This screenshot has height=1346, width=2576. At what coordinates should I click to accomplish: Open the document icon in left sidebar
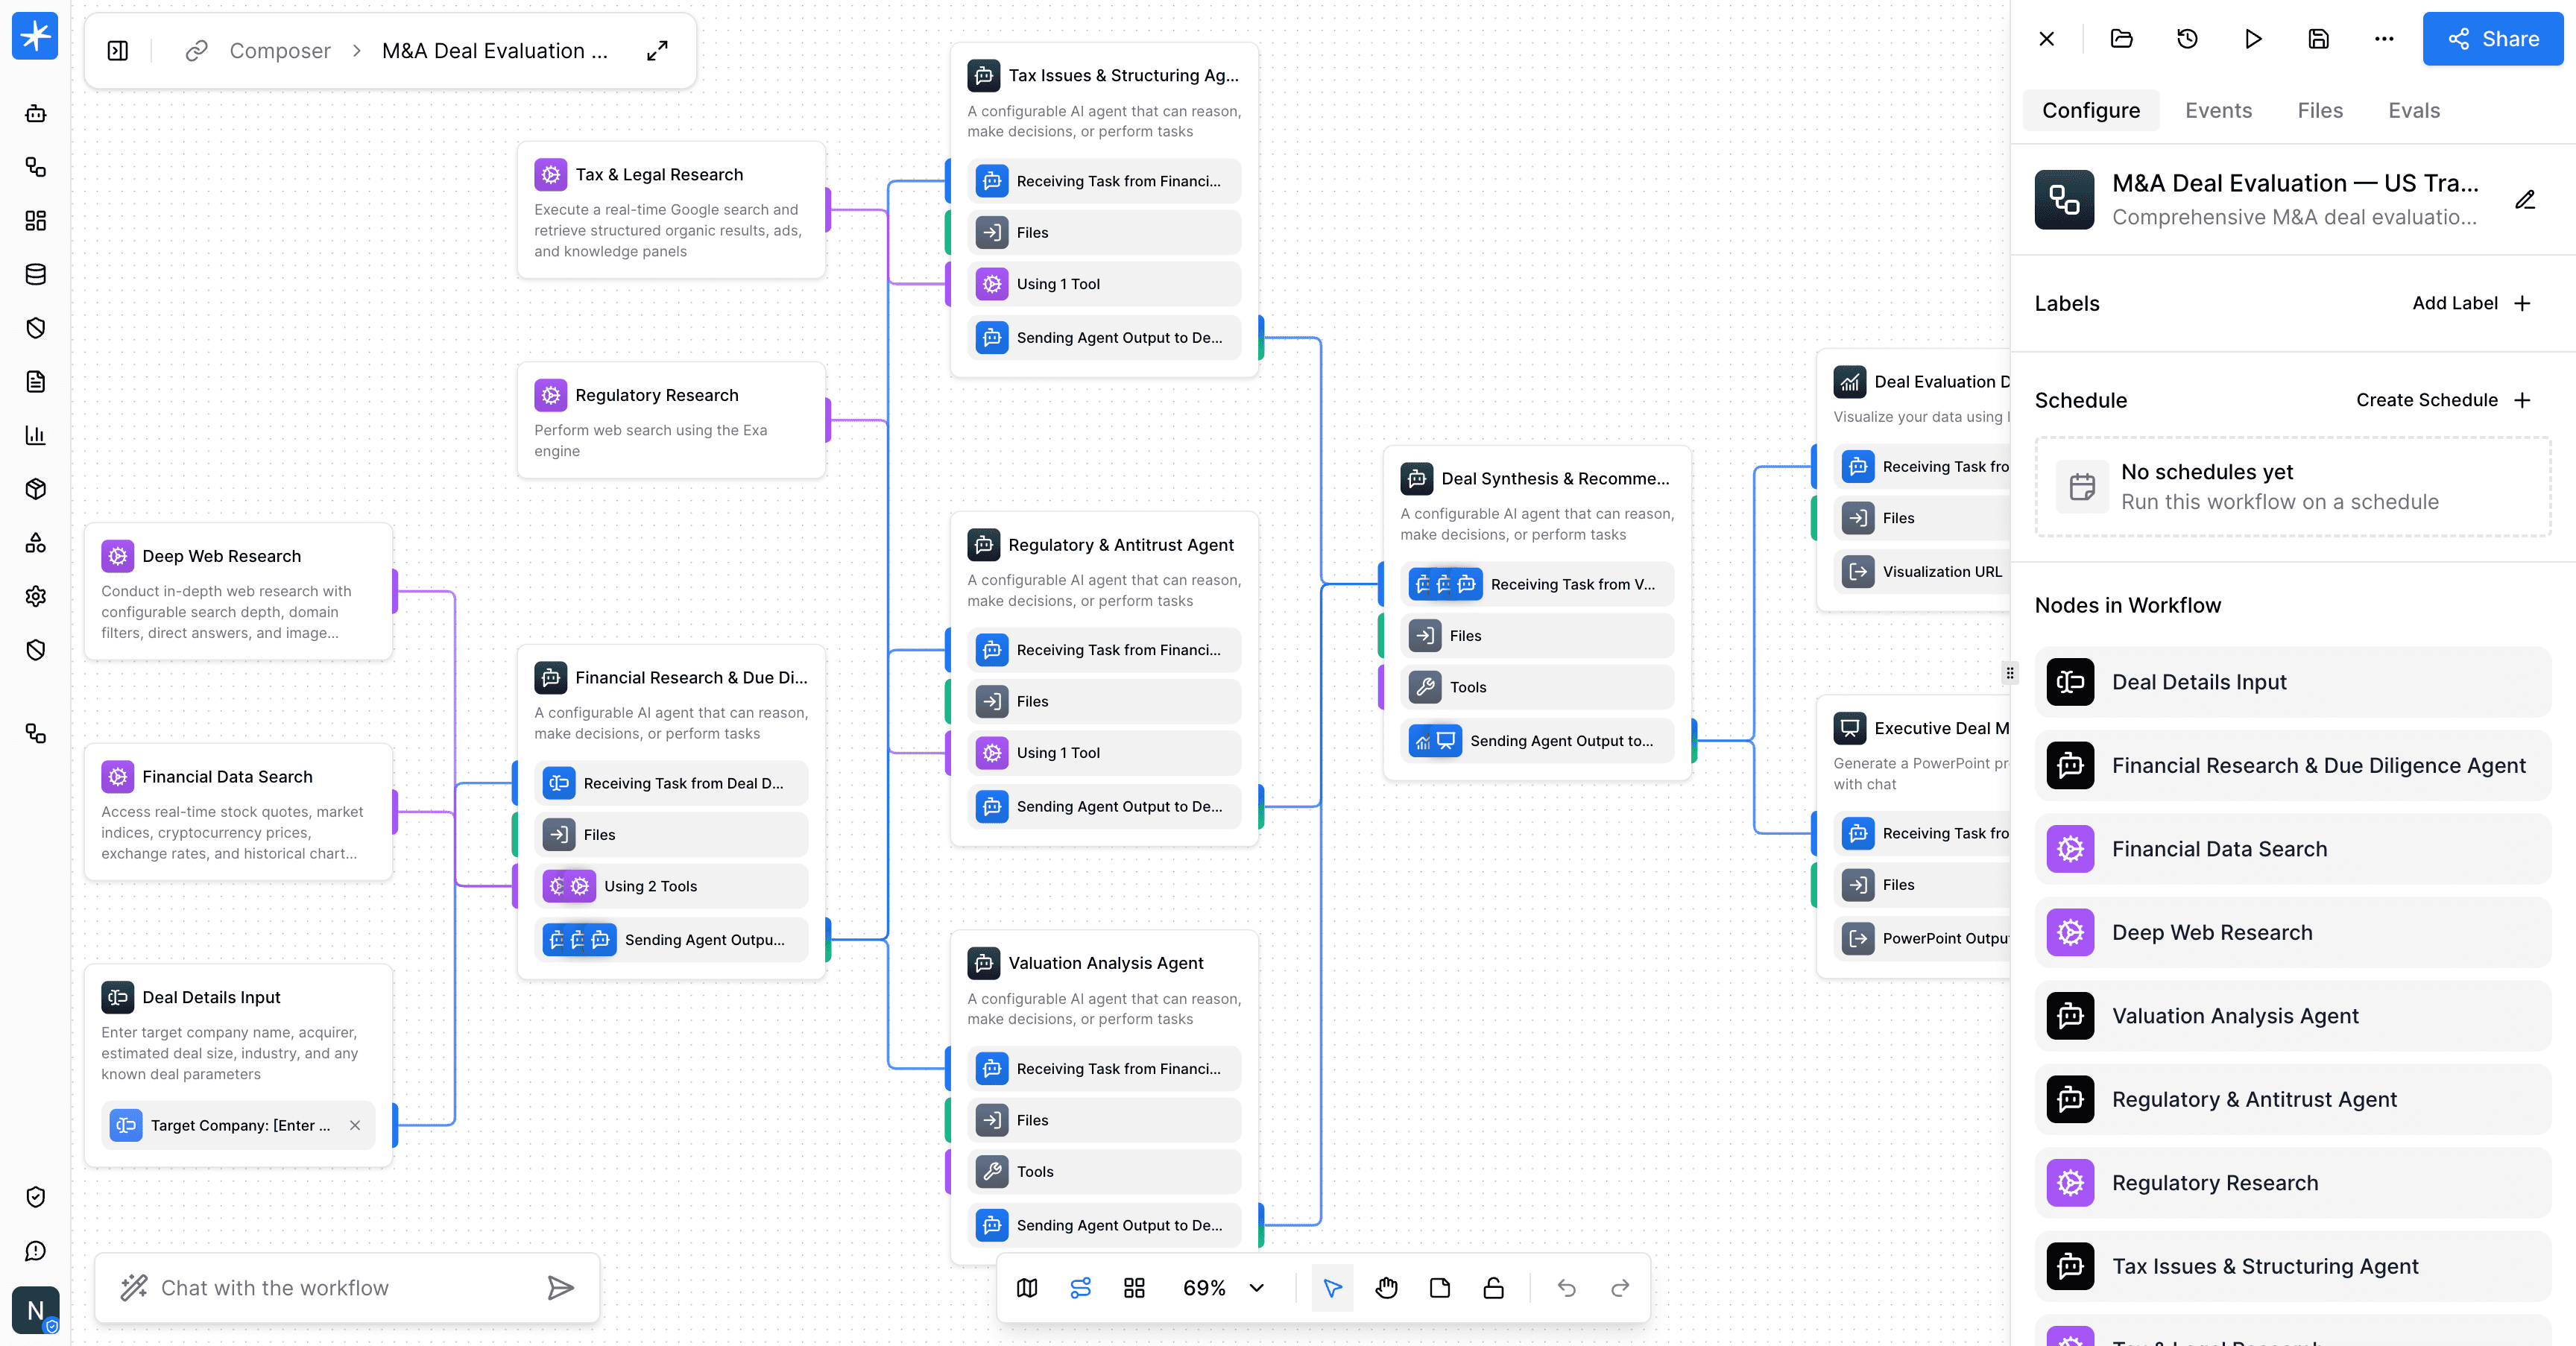coord(36,381)
